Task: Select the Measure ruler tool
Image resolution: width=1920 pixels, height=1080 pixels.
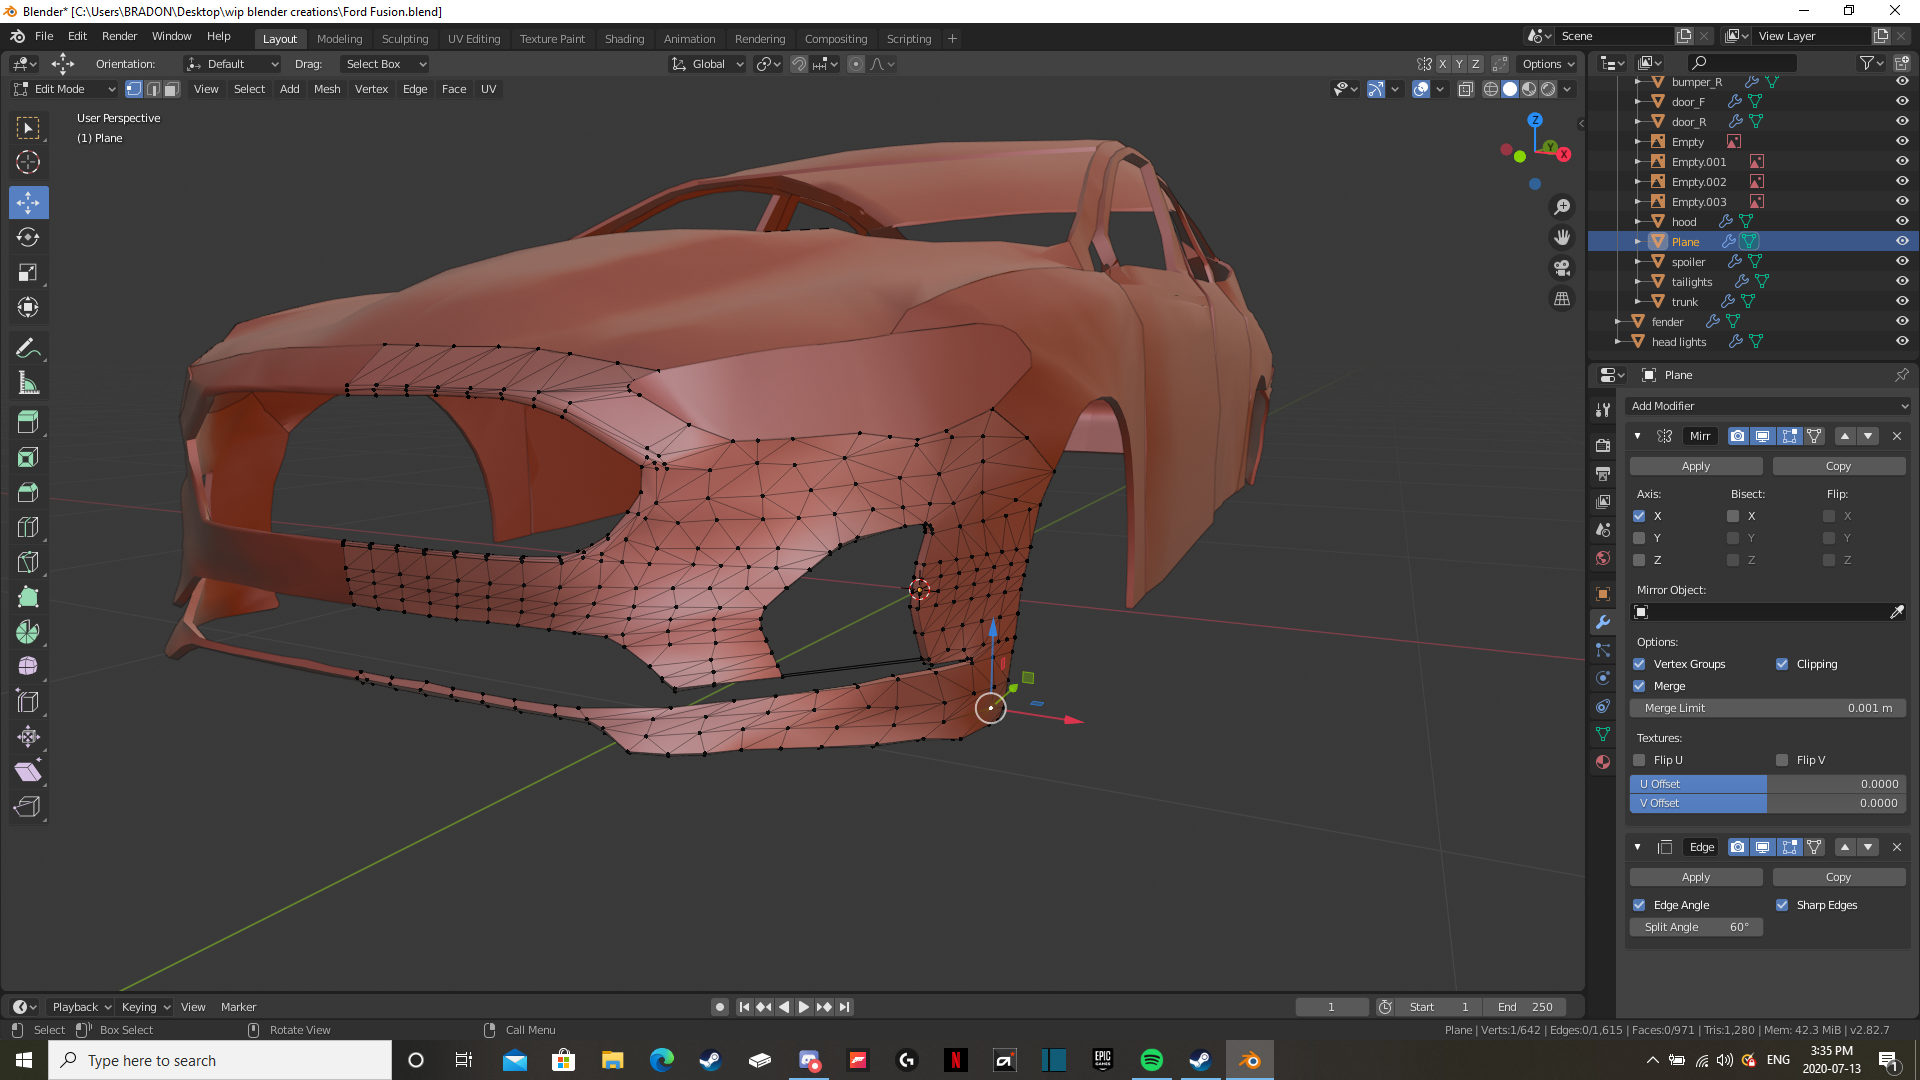Action: click(28, 384)
